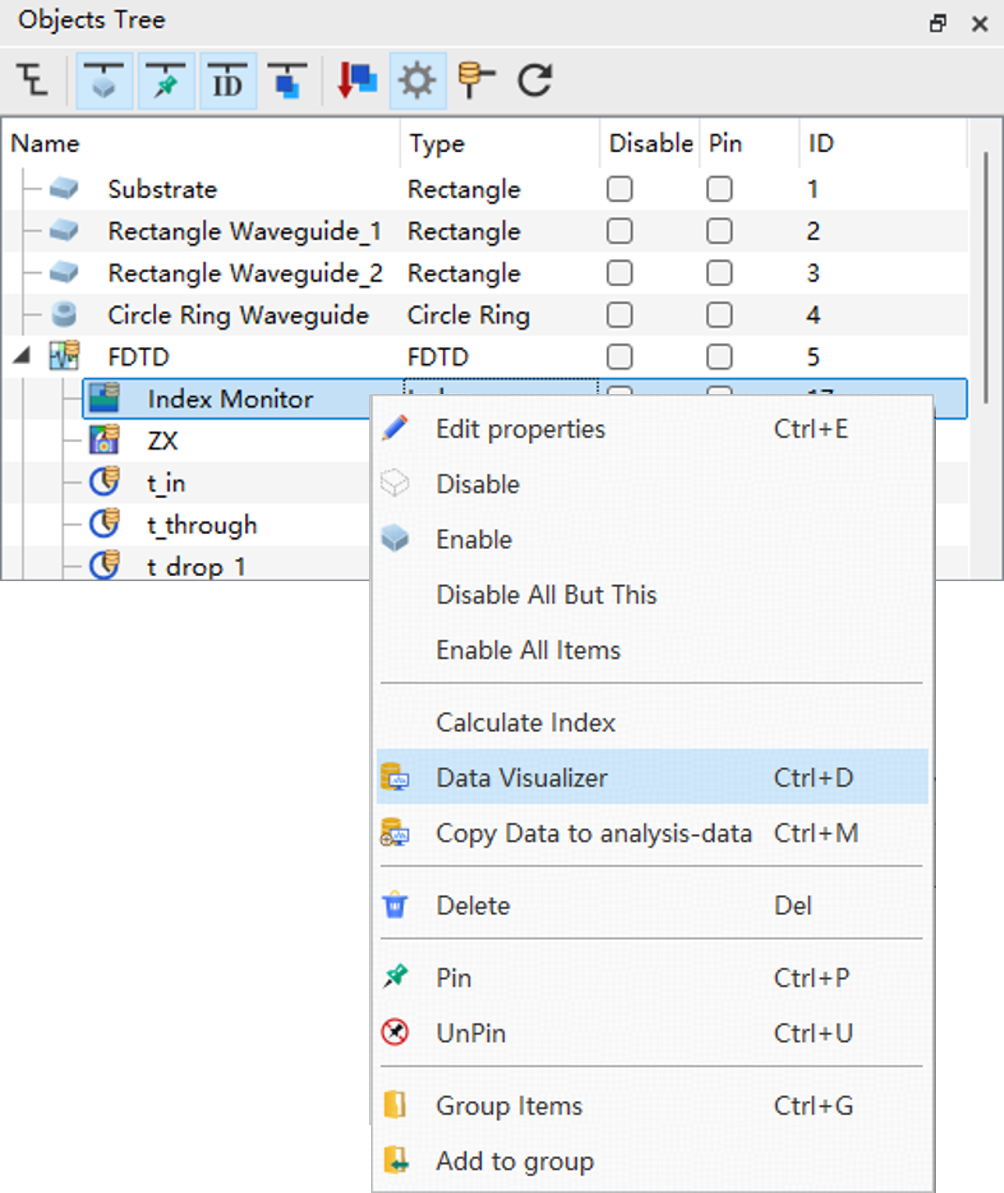Screen dimensions: 1004x1193
Task: Click Group Items in context menu
Action: coord(509,1106)
